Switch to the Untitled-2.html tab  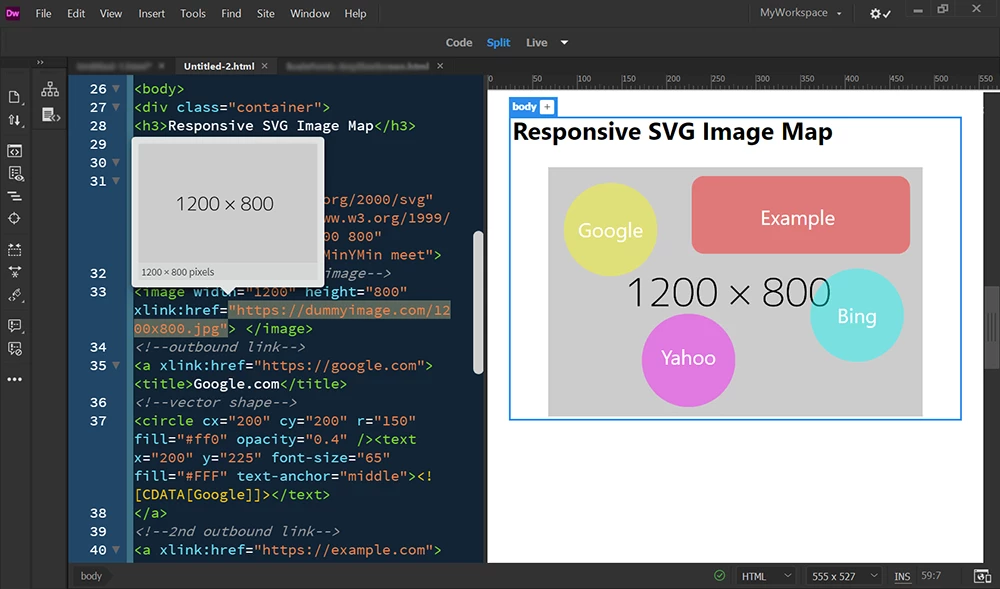[x=219, y=66]
